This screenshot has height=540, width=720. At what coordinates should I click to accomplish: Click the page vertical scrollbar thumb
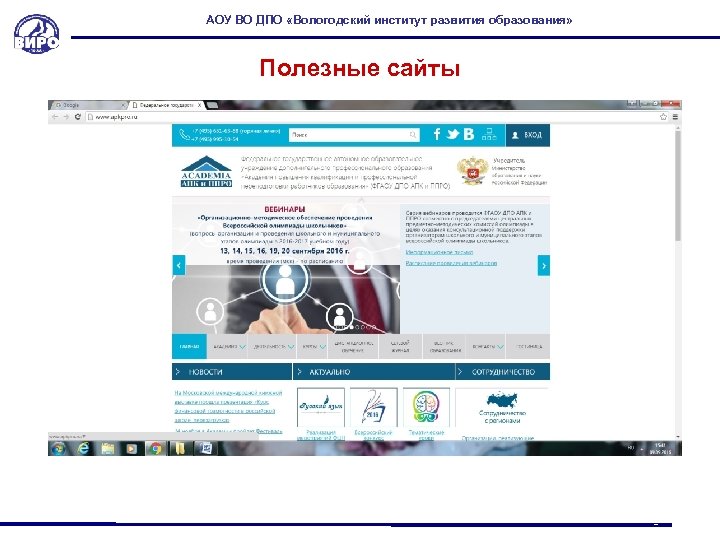pos(678,186)
